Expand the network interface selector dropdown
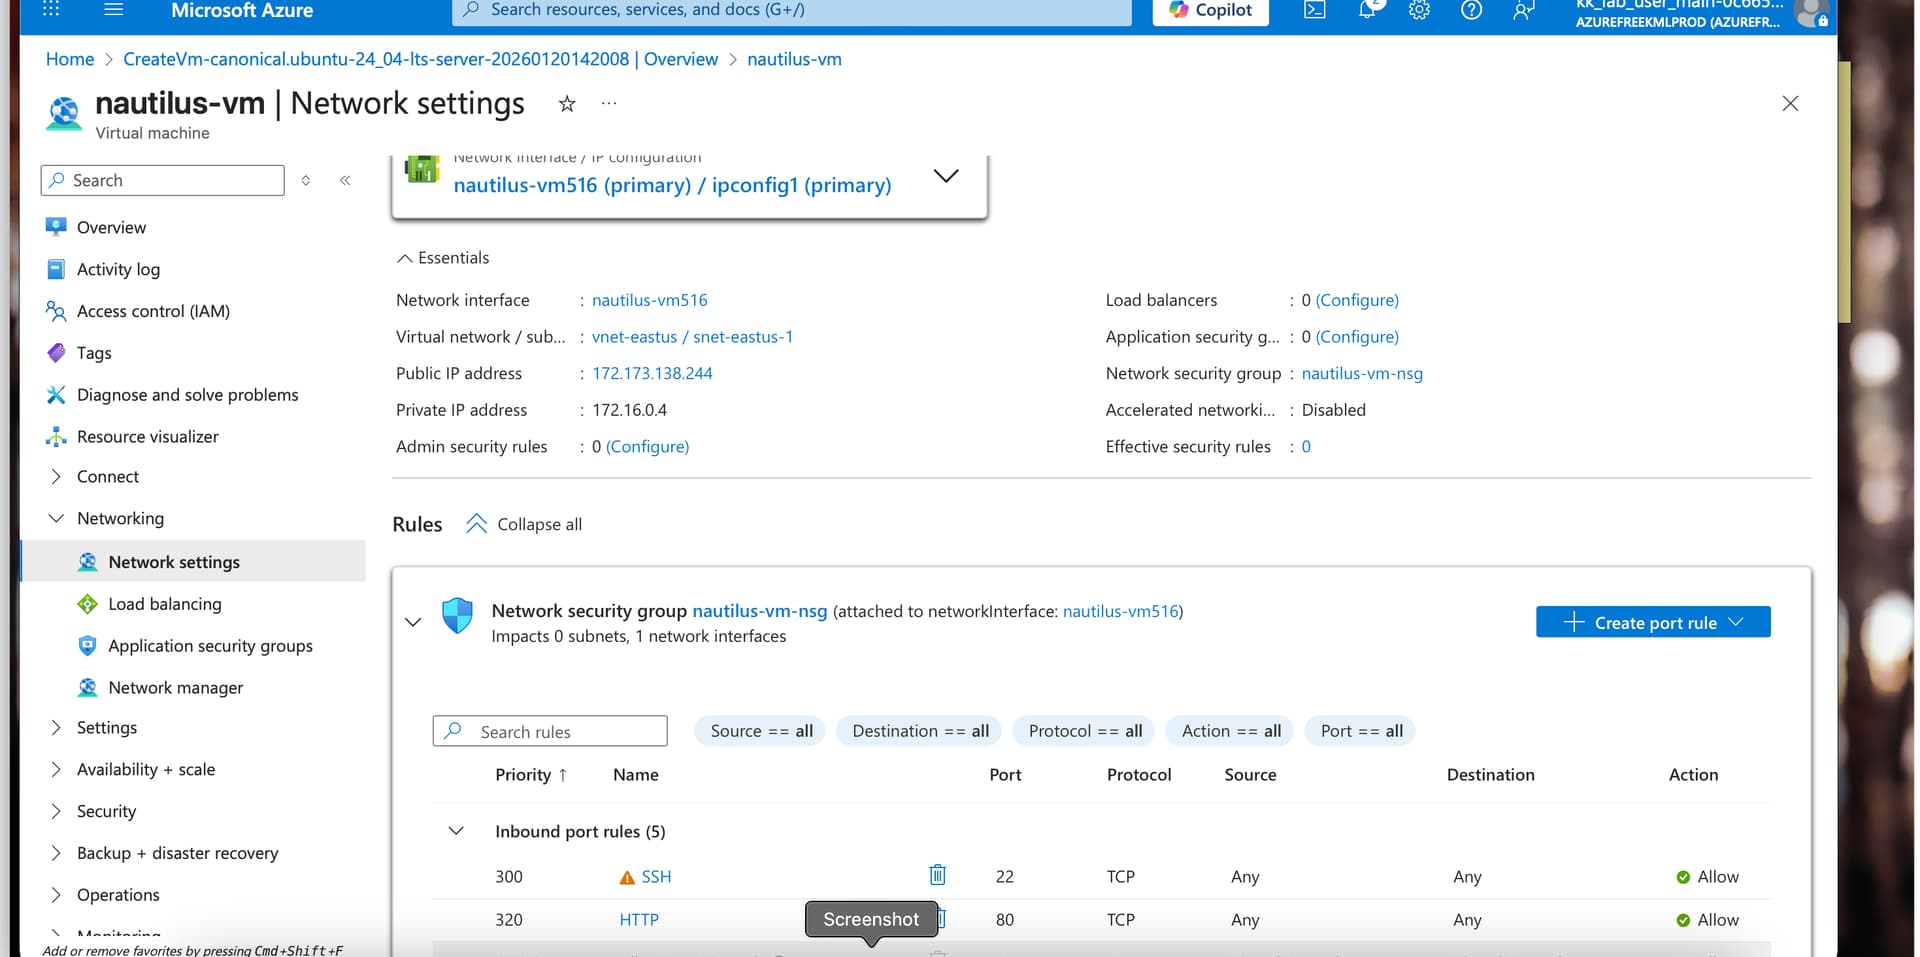This screenshot has width=1920, height=957. point(945,176)
